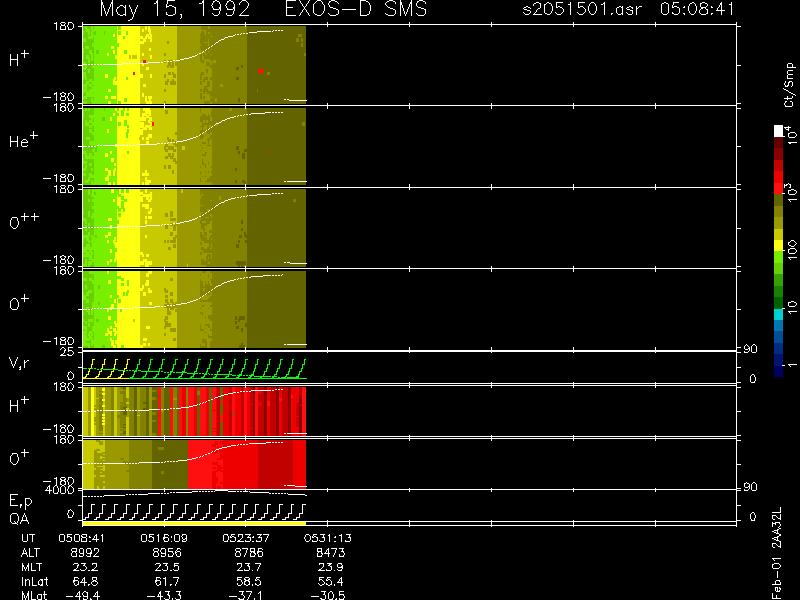Click the MLat value '-49.4'
This screenshot has width=800, height=600.
tap(83, 595)
